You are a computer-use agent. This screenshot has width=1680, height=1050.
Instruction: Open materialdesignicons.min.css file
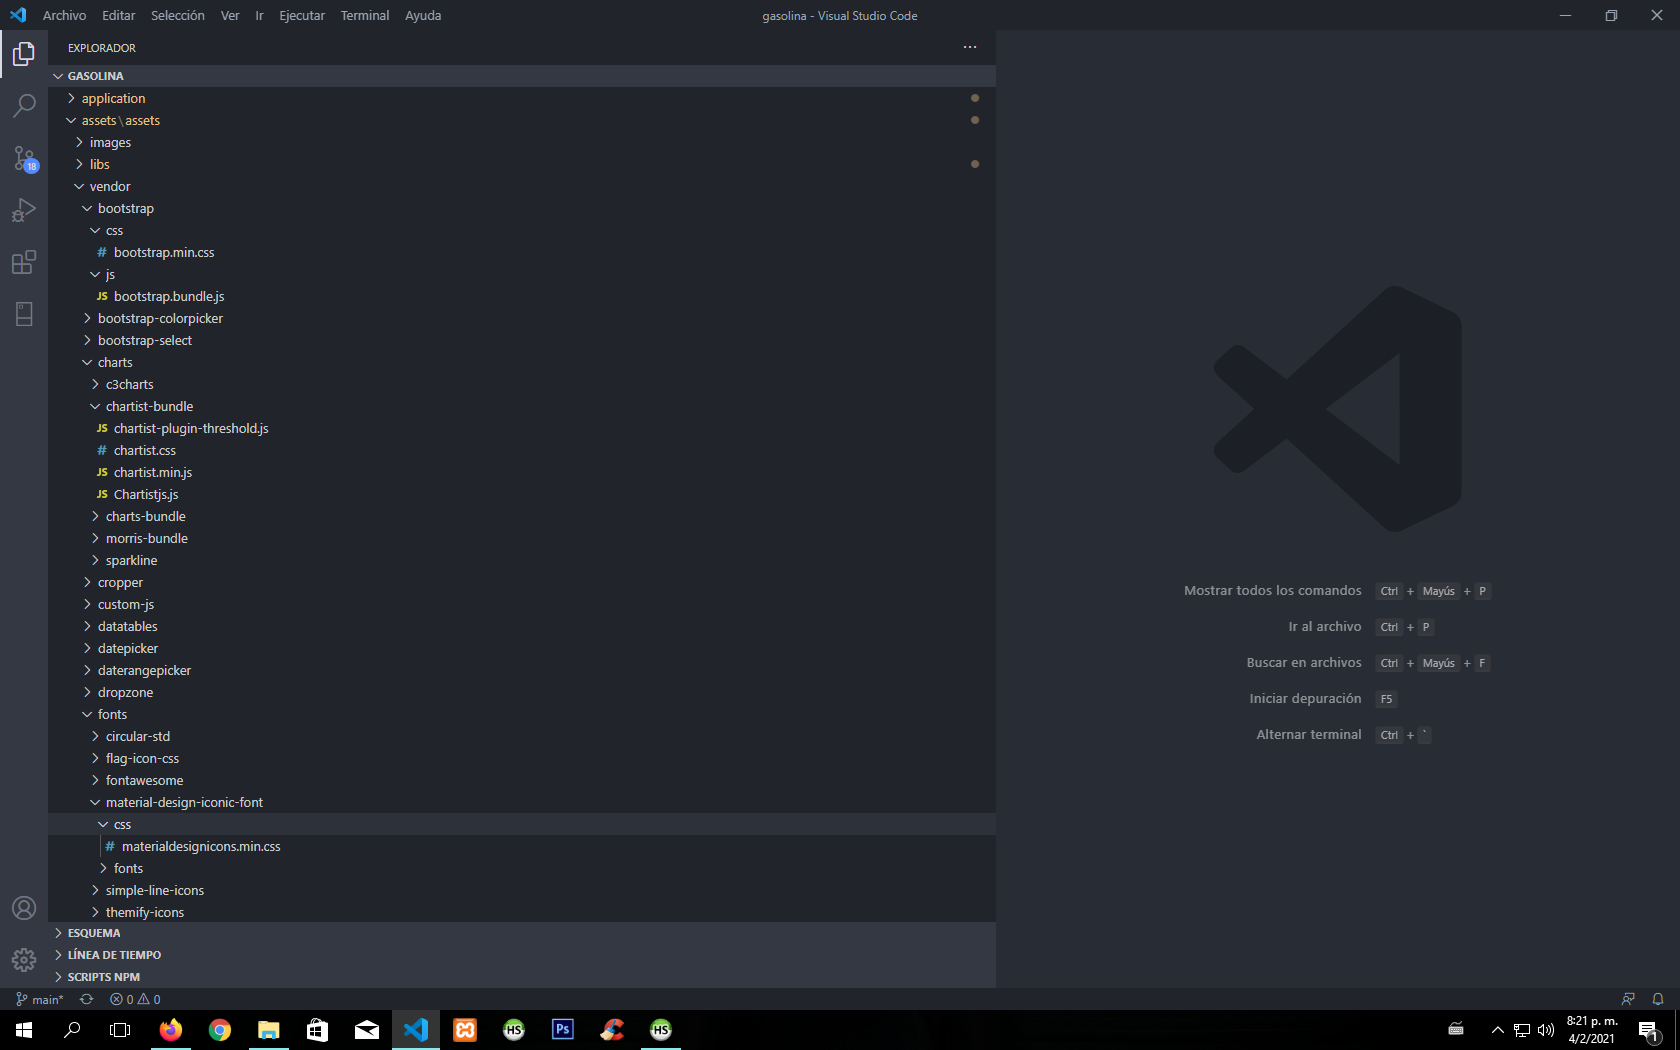(x=522, y=846)
